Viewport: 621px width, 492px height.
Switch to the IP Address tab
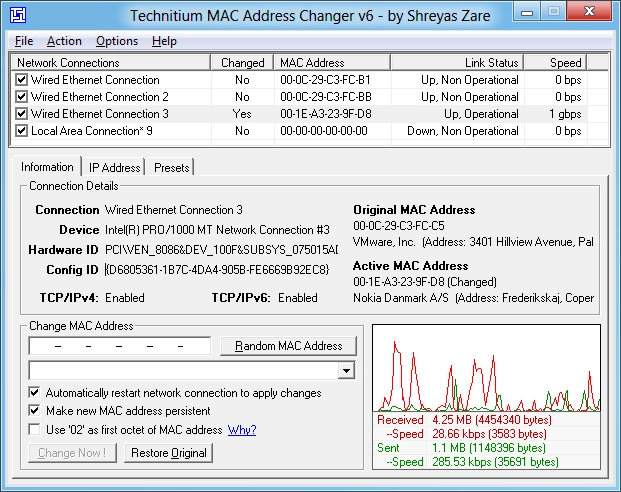coord(114,168)
